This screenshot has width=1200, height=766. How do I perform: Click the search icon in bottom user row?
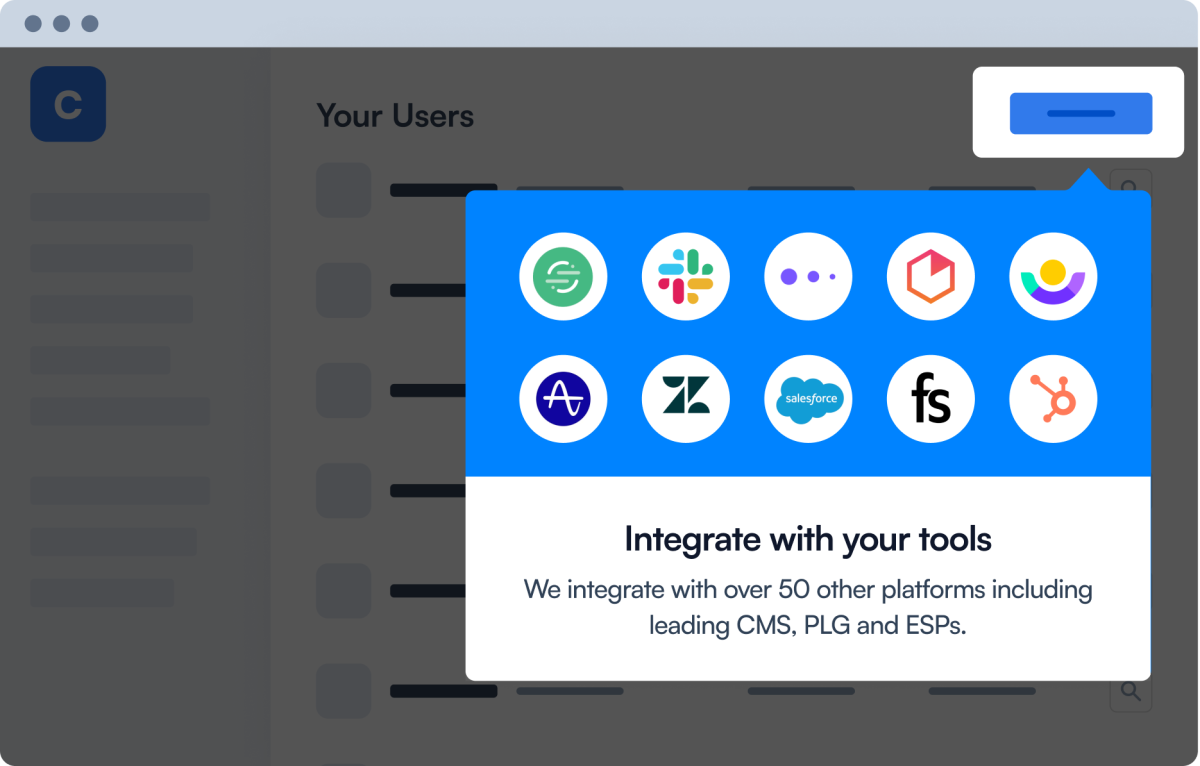pyautogui.click(x=1130, y=691)
